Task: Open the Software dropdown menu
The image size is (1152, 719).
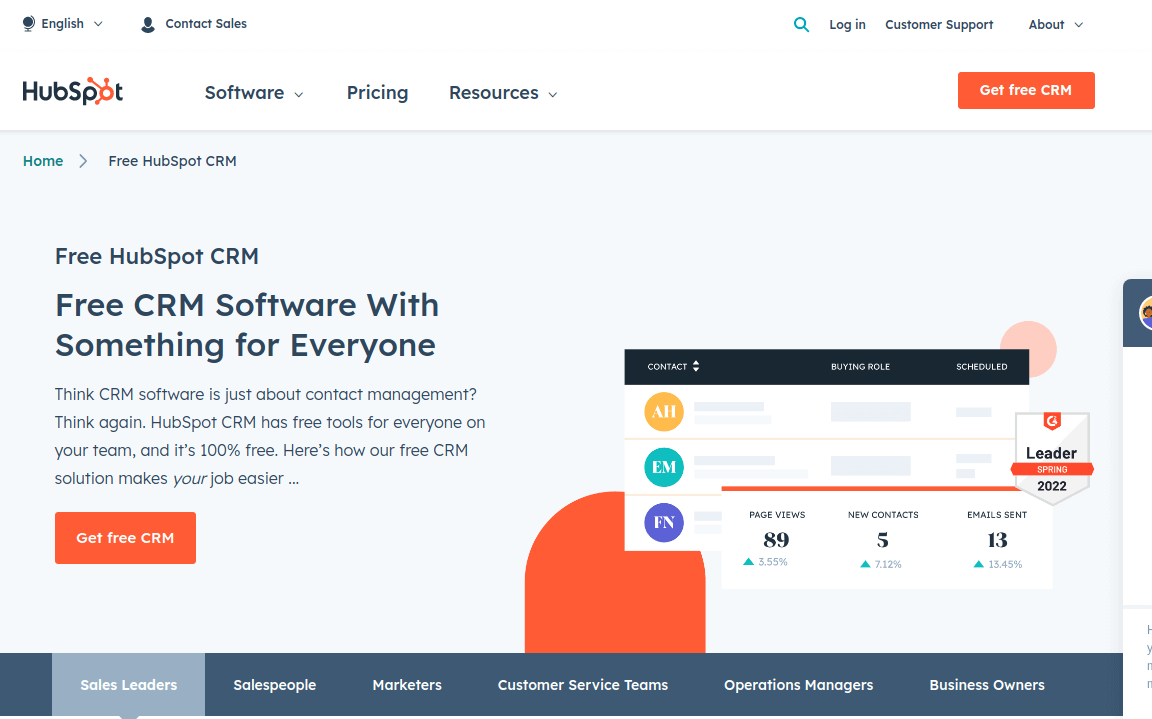Action: pos(253,93)
